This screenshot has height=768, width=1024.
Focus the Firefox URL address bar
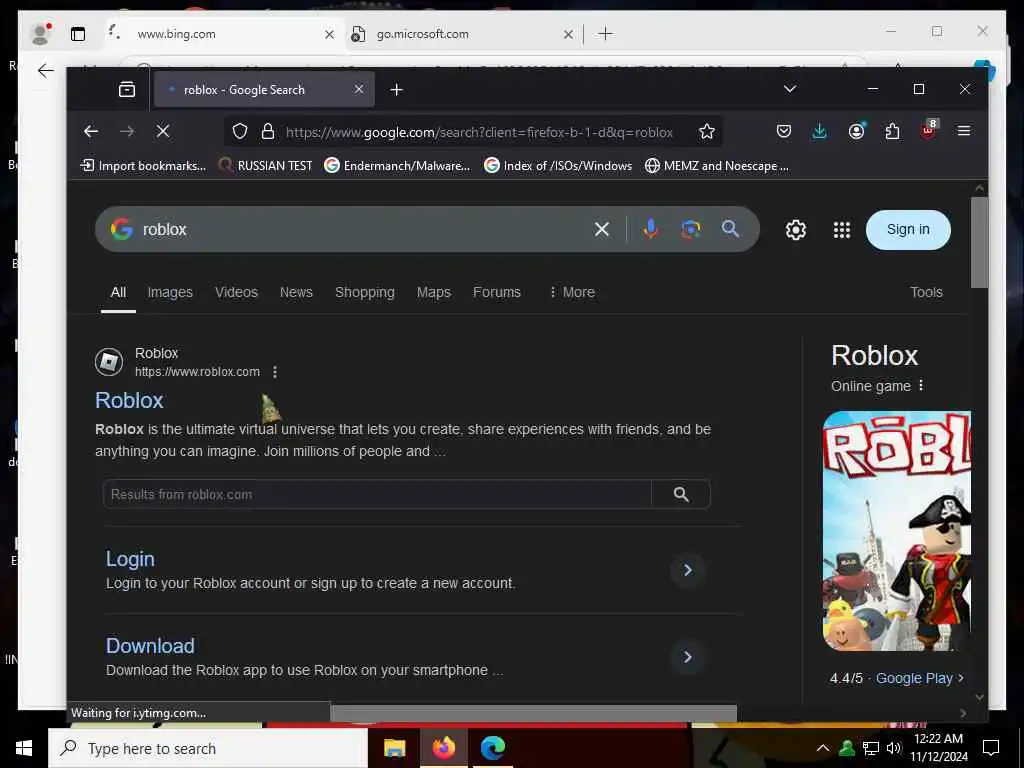click(x=479, y=132)
